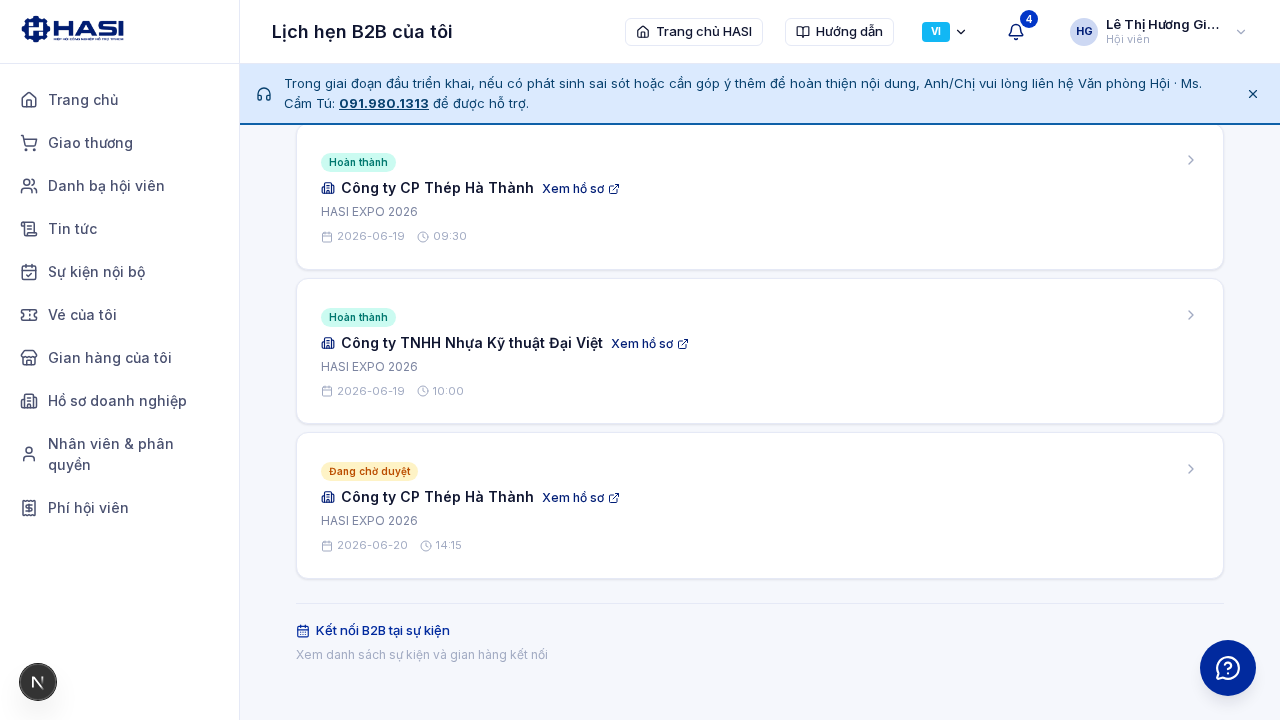Expand Thép Hà Thành 14:15 appointment chevron
Screen dimensions: 1280x720
pos(1191,469)
